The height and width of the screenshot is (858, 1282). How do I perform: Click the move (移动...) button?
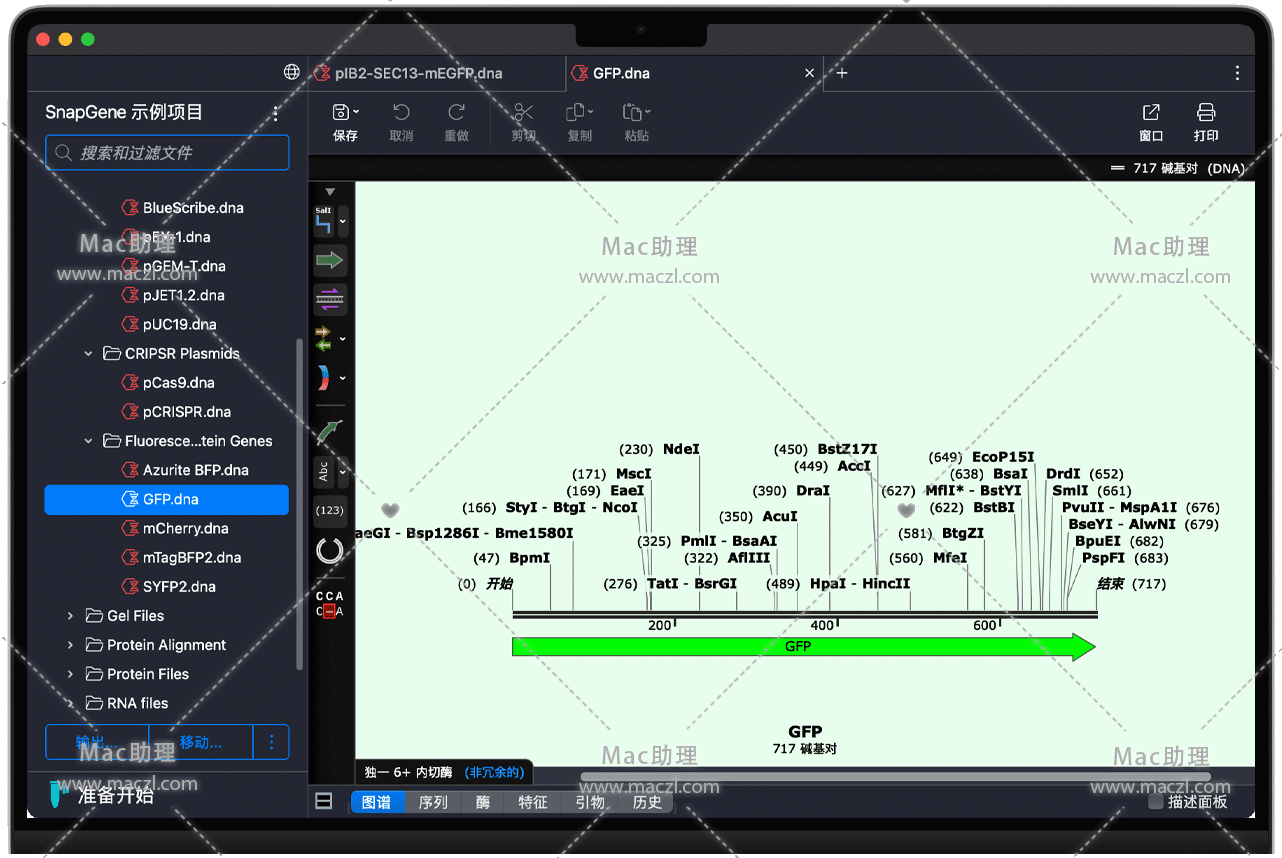pos(201,742)
